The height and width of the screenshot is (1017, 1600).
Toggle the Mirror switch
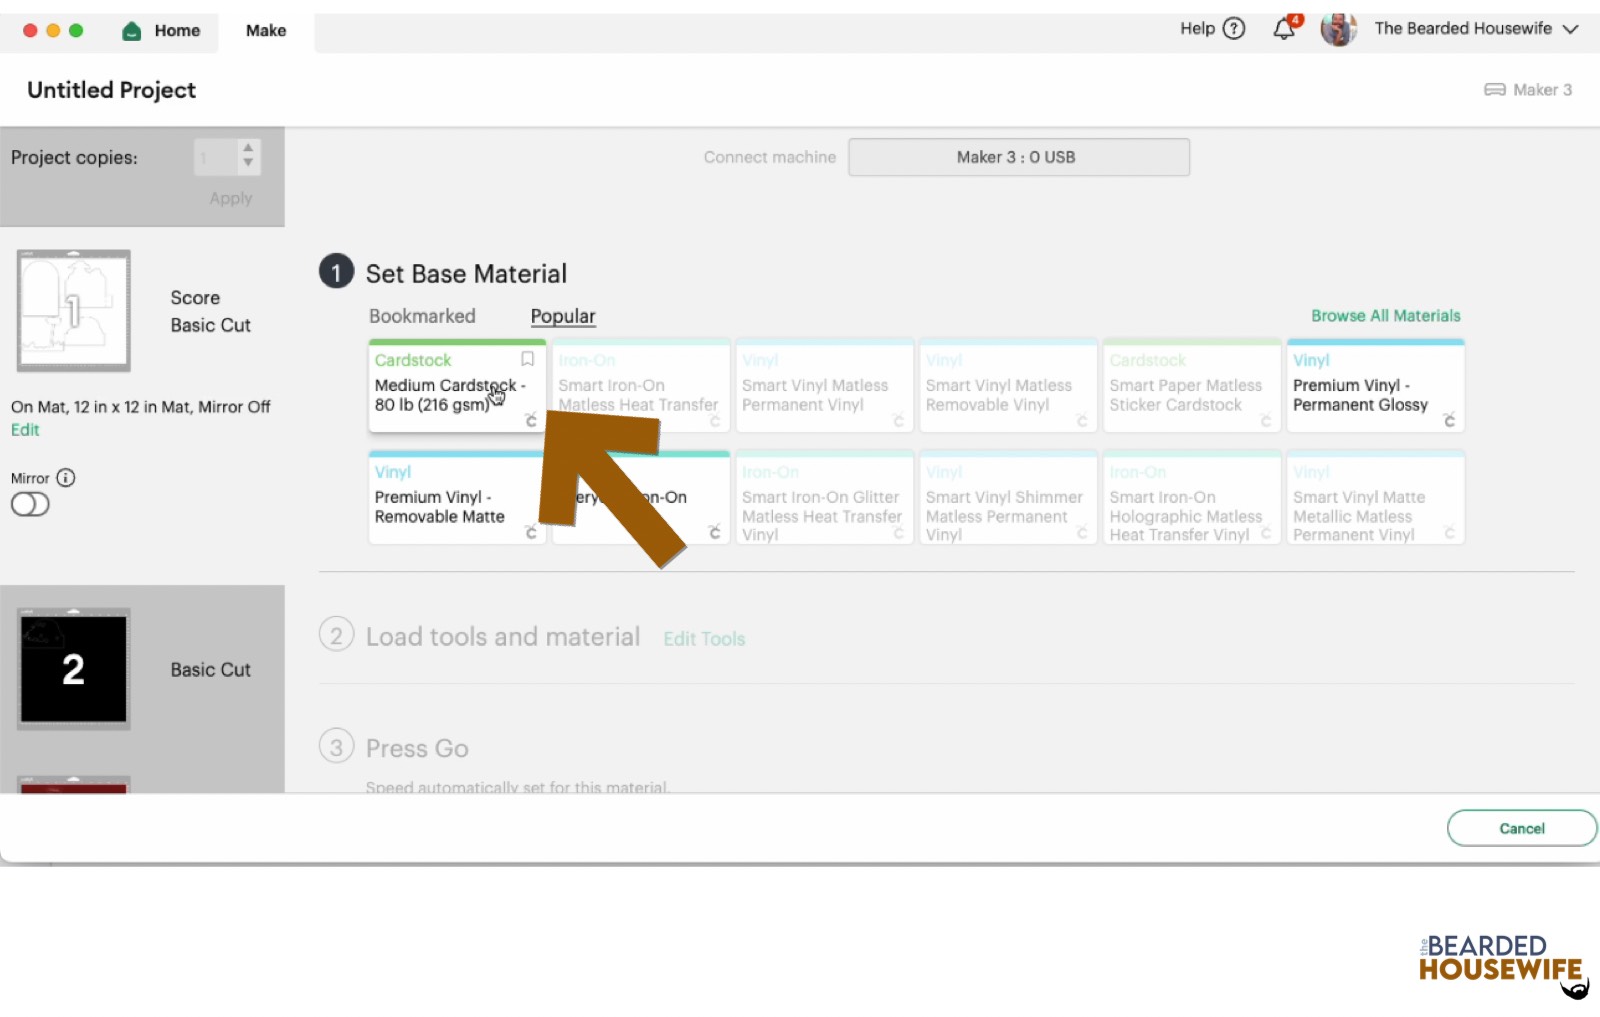30,504
